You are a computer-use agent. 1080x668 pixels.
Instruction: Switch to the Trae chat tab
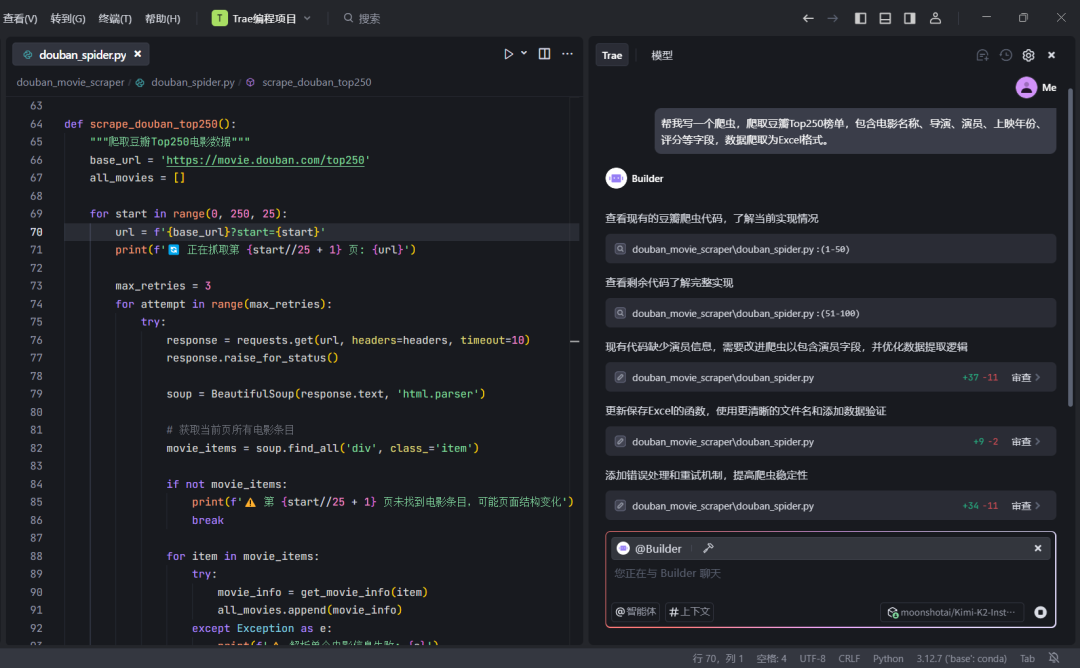click(612, 55)
